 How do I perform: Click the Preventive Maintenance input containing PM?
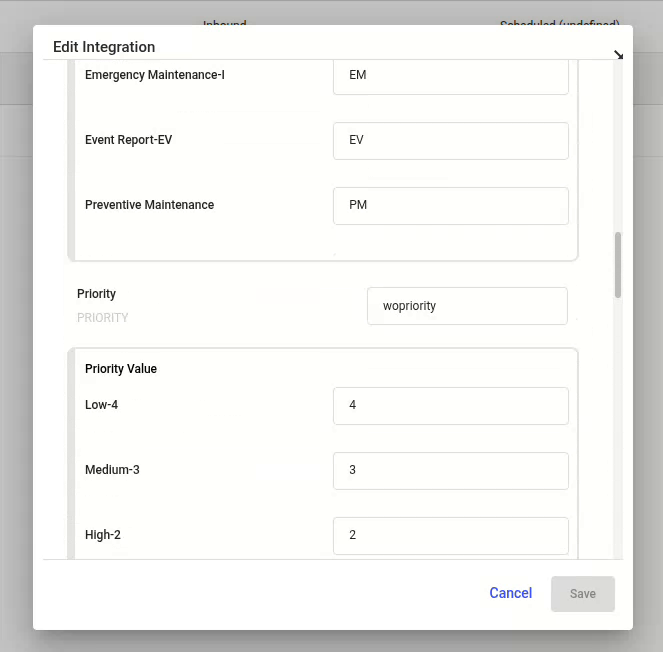pos(451,206)
